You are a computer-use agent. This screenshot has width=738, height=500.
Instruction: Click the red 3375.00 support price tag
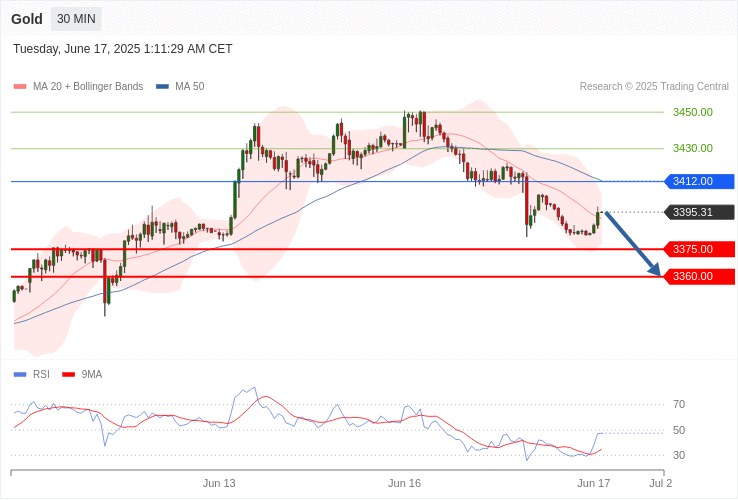699,249
